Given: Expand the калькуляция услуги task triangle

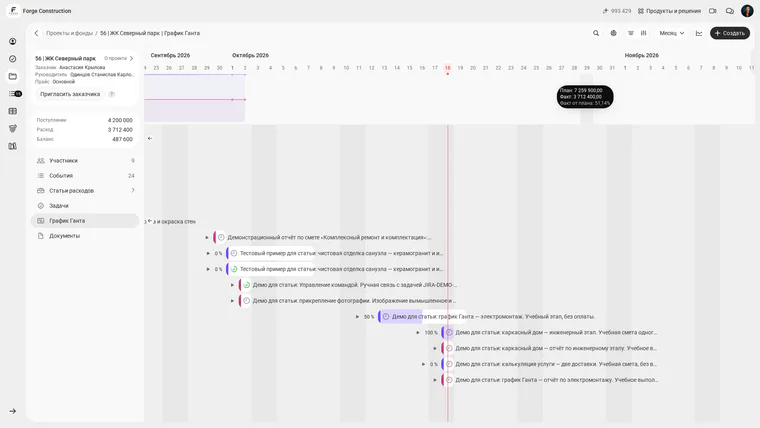Looking at the screenshot, I should (x=424, y=364).
